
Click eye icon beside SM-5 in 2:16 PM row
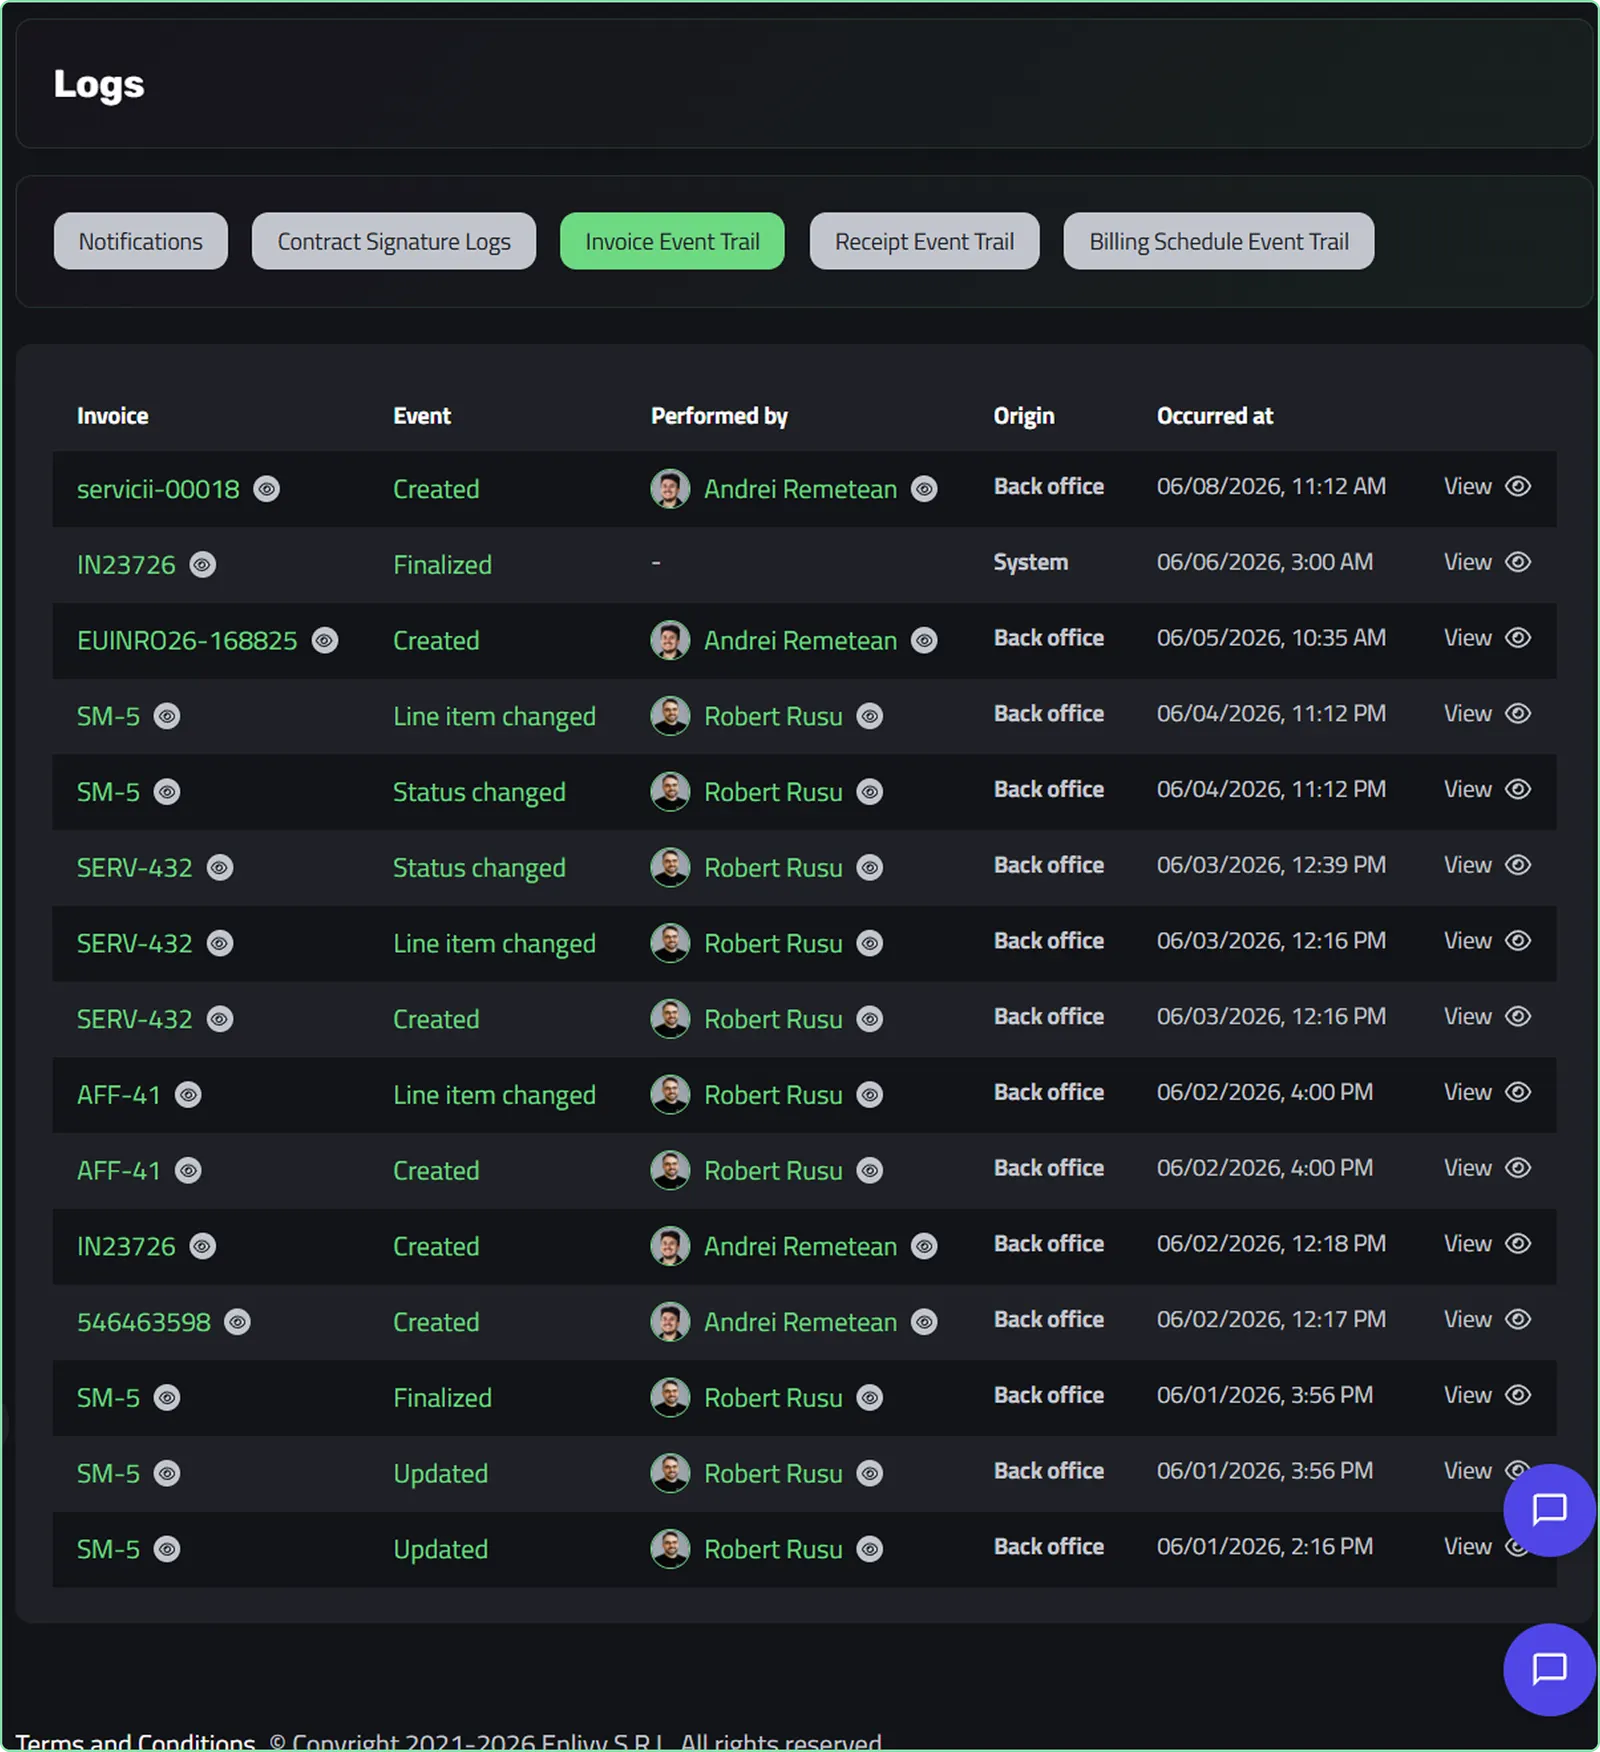click(x=167, y=1549)
